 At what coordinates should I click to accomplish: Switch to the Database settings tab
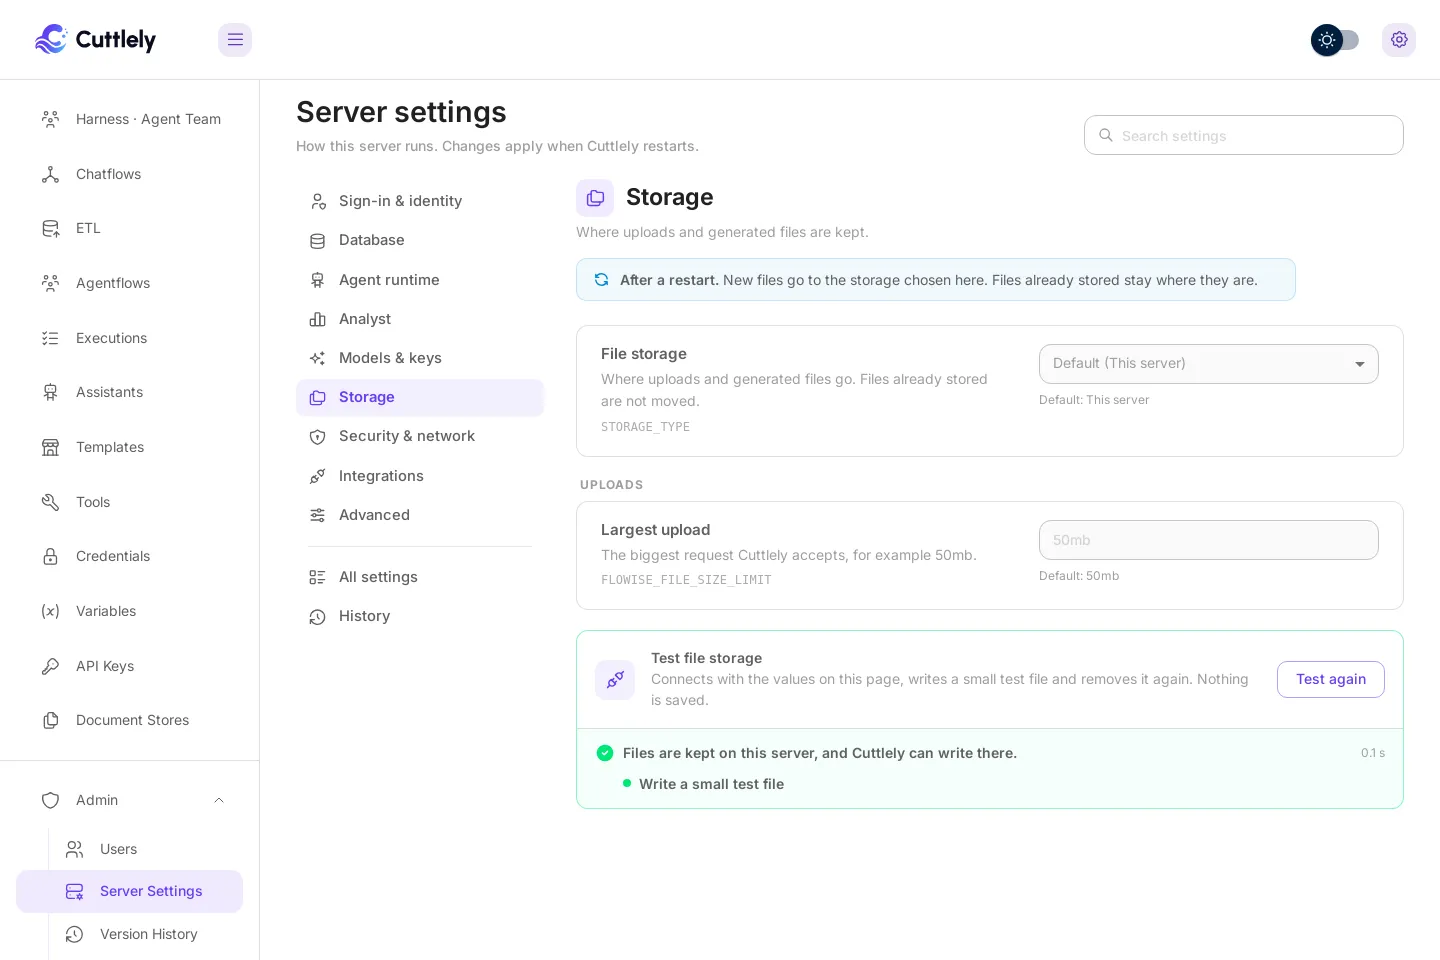(x=420, y=240)
